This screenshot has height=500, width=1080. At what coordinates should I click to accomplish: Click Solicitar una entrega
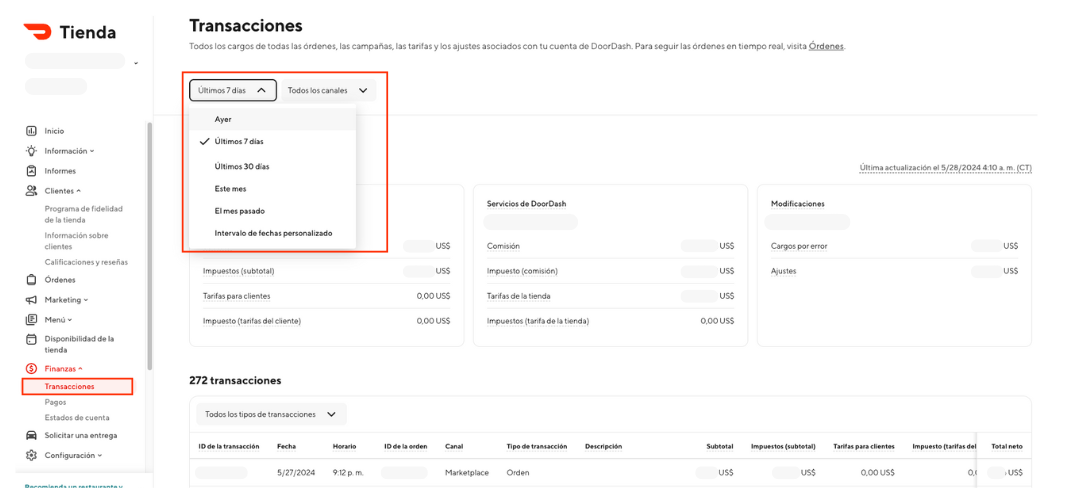[x=81, y=435]
